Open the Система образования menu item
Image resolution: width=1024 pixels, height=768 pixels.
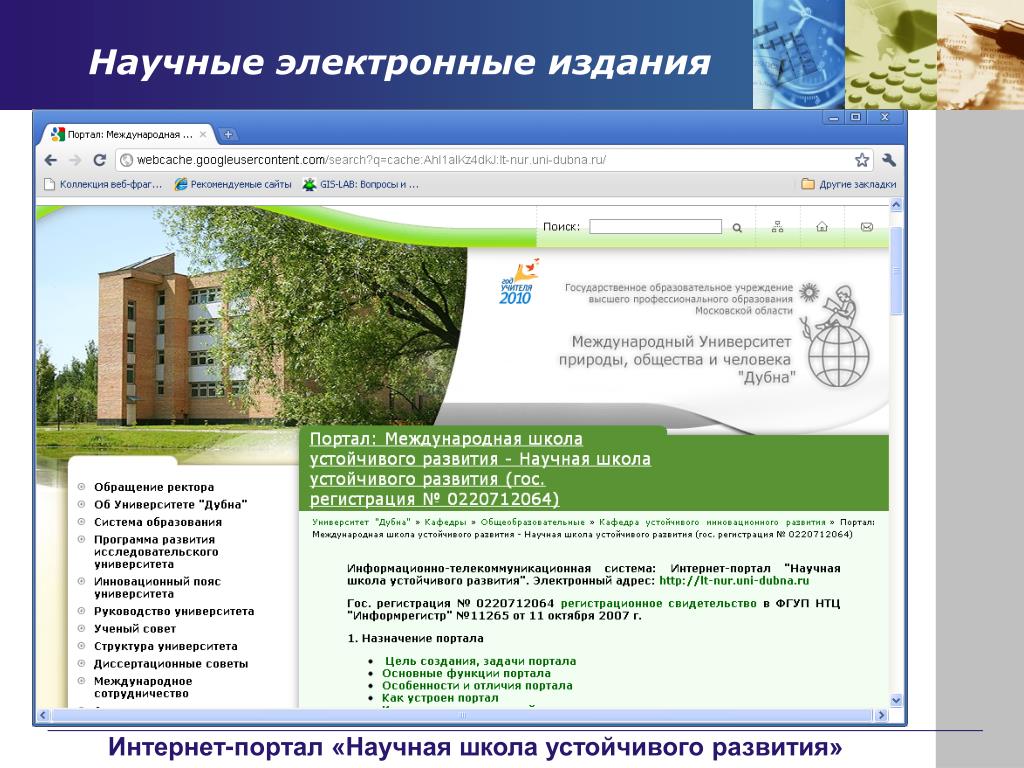click(x=158, y=522)
